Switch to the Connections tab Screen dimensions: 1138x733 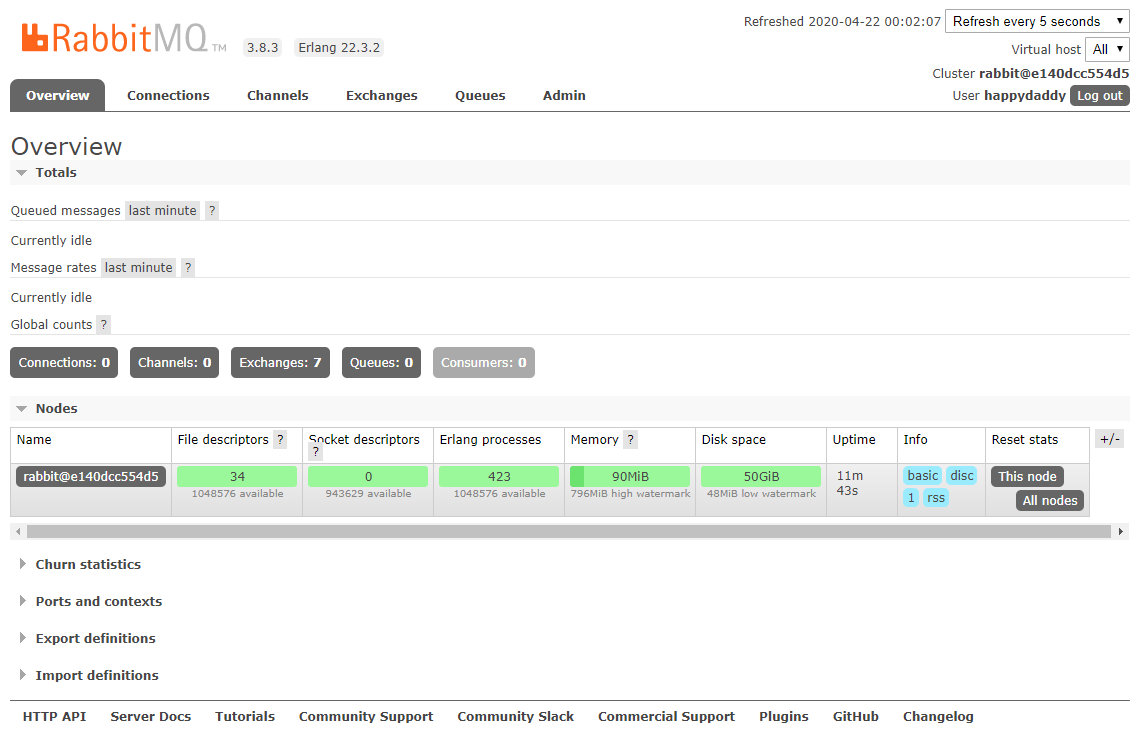(x=168, y=95)
